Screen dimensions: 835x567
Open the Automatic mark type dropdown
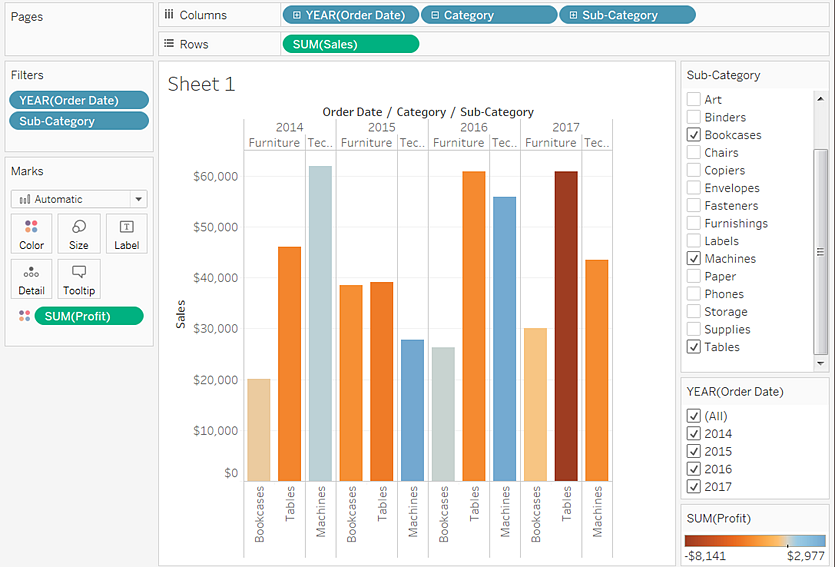[138, 199]
